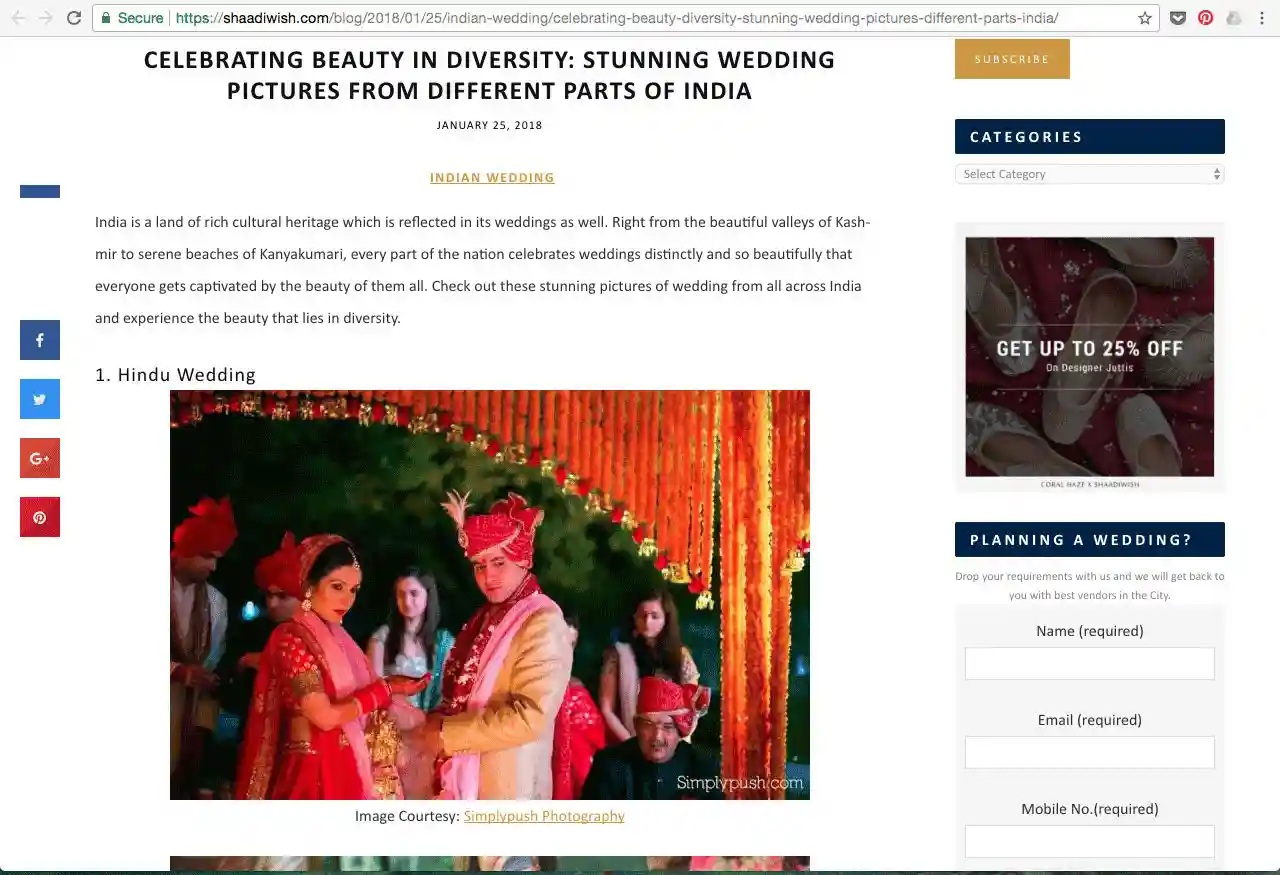This screenshot has height=875, width=1280.
Task: Open the Simplypush Photography link
Action: [x=544, y=816]
